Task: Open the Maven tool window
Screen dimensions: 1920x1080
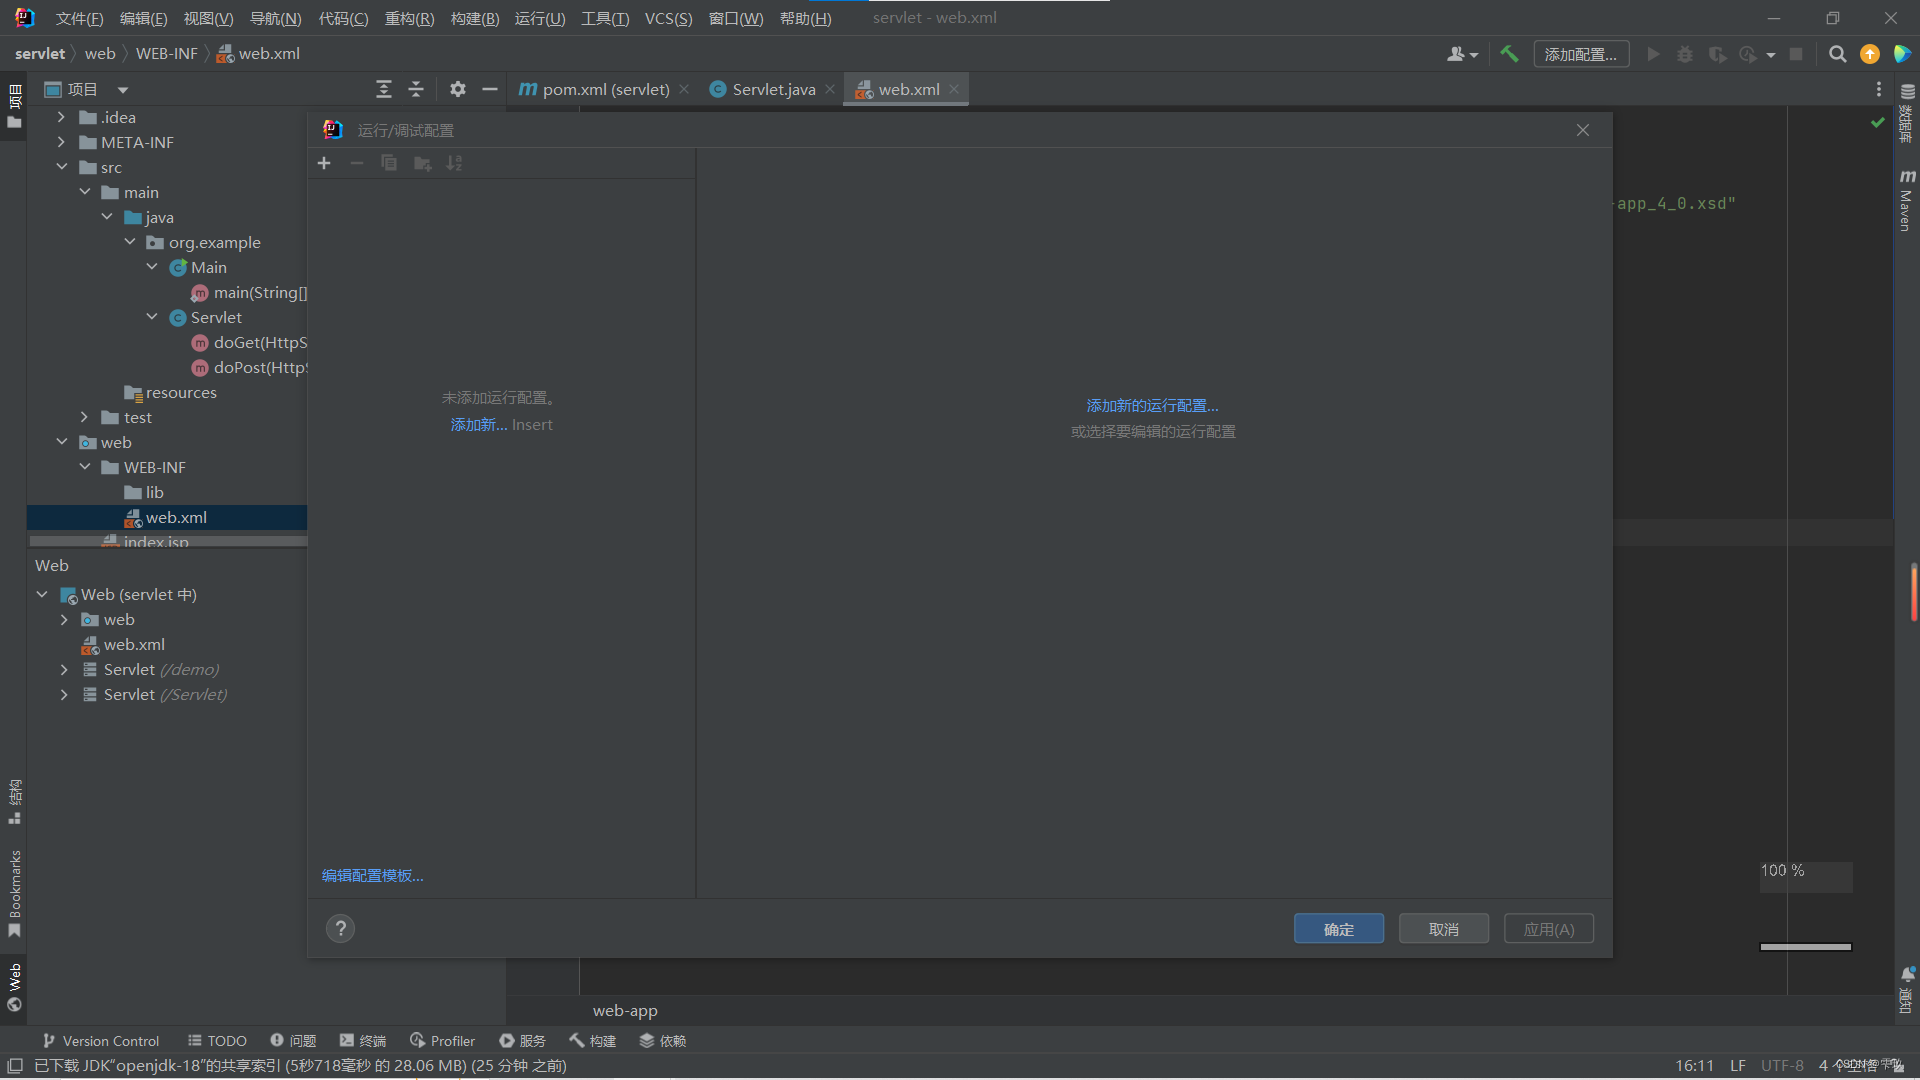Action: tap(1906, 200)
